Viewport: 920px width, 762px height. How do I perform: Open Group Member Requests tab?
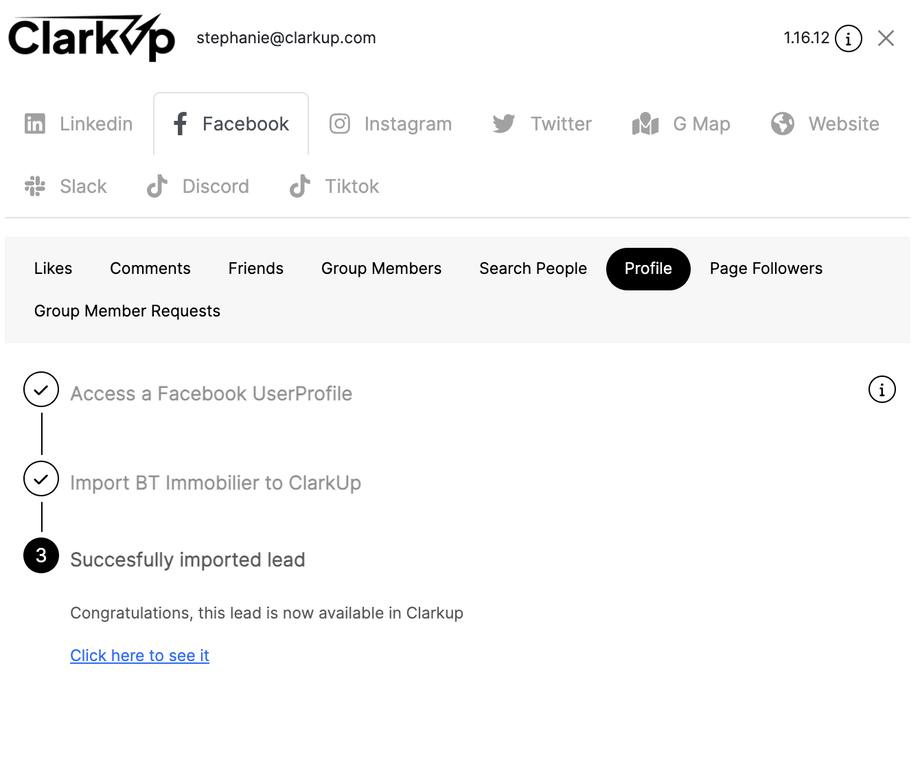[x=127, y=311]
